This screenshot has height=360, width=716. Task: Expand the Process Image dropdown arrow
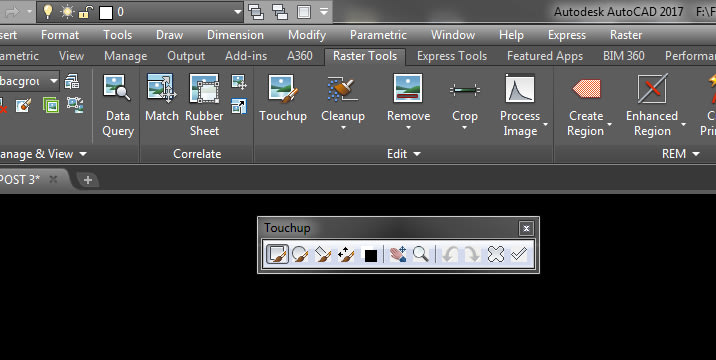point(545,124)
